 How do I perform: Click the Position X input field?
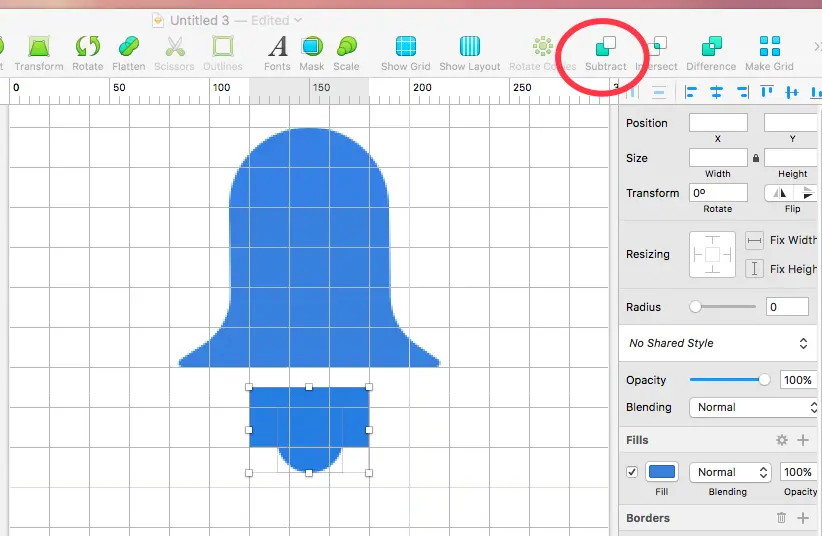click(x=718, y=123)
